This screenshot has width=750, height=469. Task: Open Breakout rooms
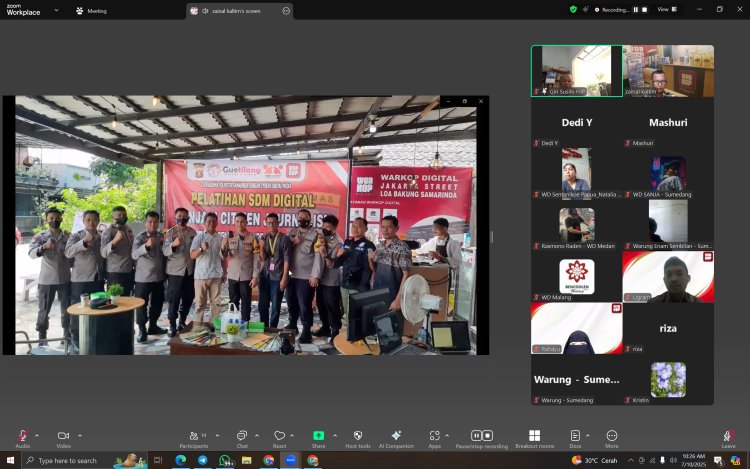coord(535,437)
